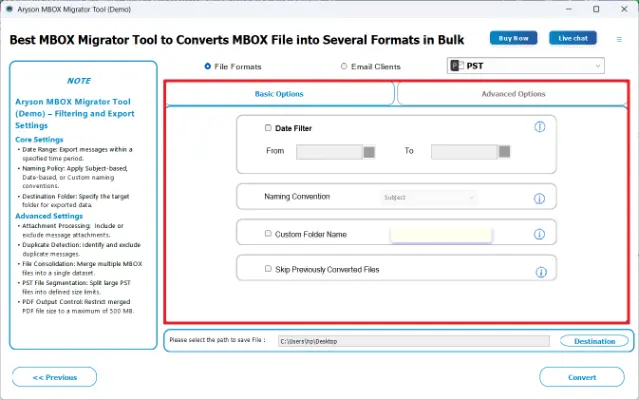
Task: Open the Custom Folder Name info icon
Action: [x=539, y=234]
